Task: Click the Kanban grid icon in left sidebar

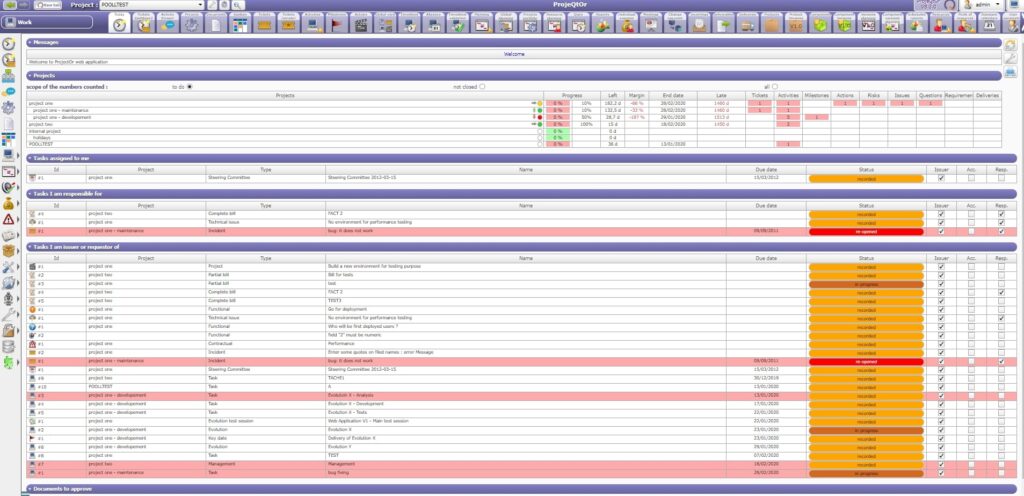Action: pyautogui.click(x=8, y=139)
